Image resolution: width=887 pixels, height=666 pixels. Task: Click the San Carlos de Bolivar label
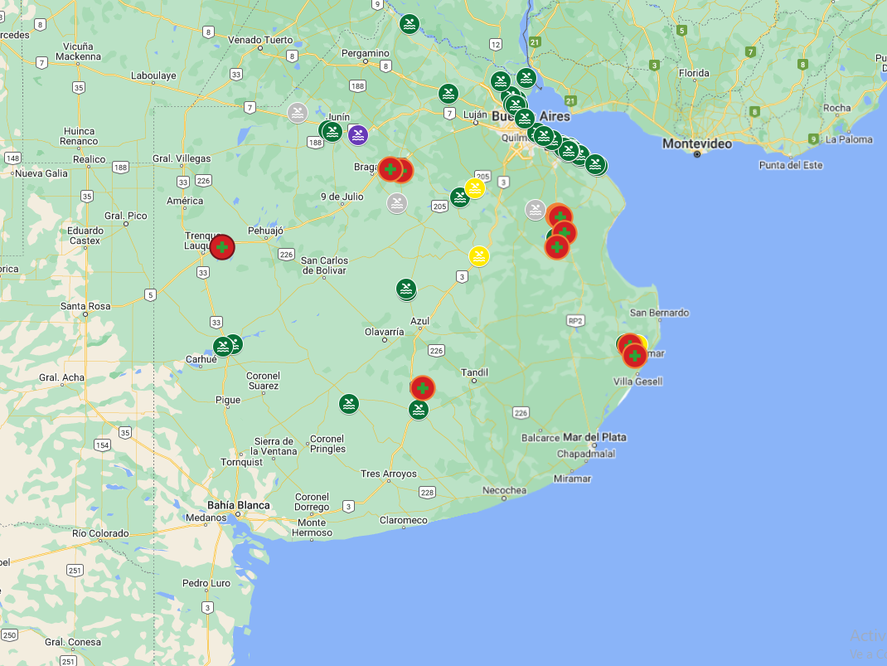(324, 265)
